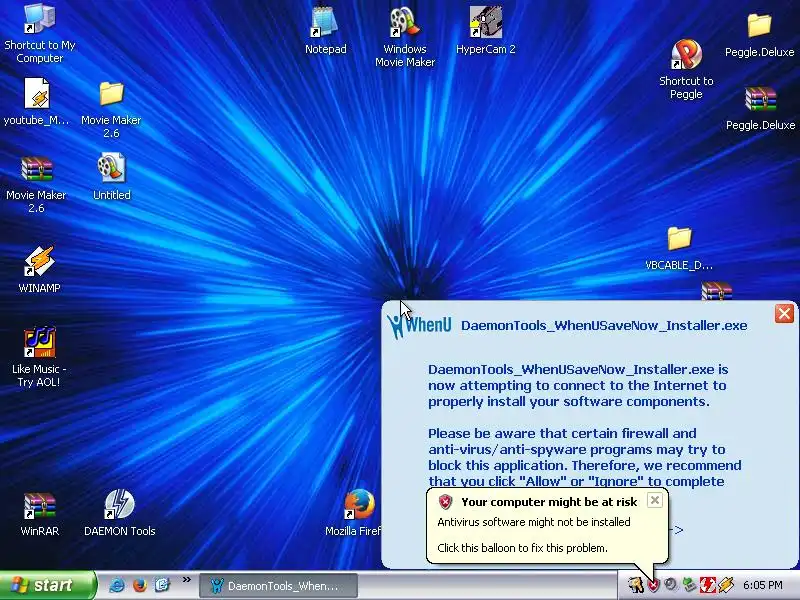
Task: Click the AIM running man tray icon
Action: tap(635, 585)
